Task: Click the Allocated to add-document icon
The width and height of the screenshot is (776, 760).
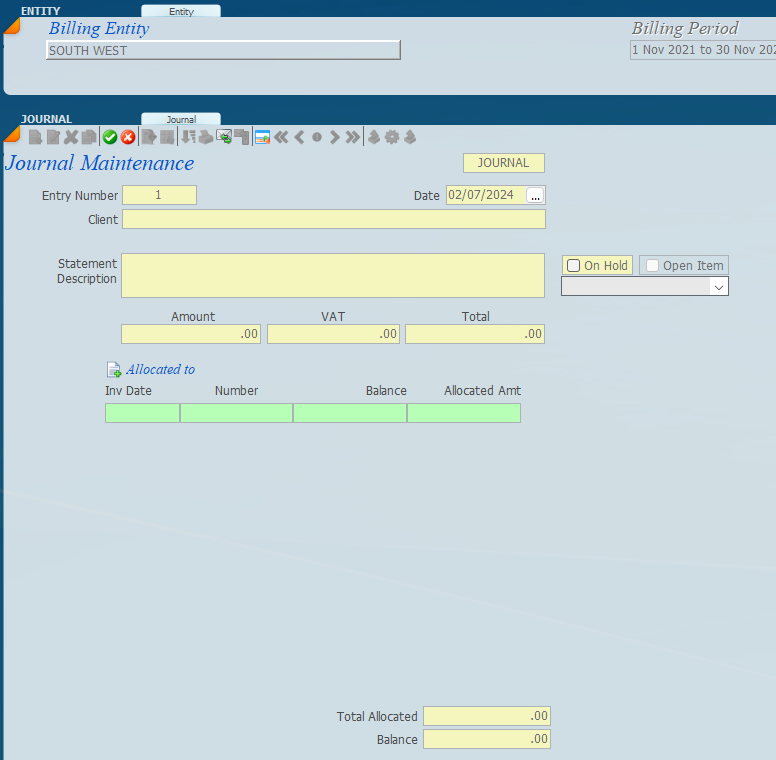Action: 114,370
